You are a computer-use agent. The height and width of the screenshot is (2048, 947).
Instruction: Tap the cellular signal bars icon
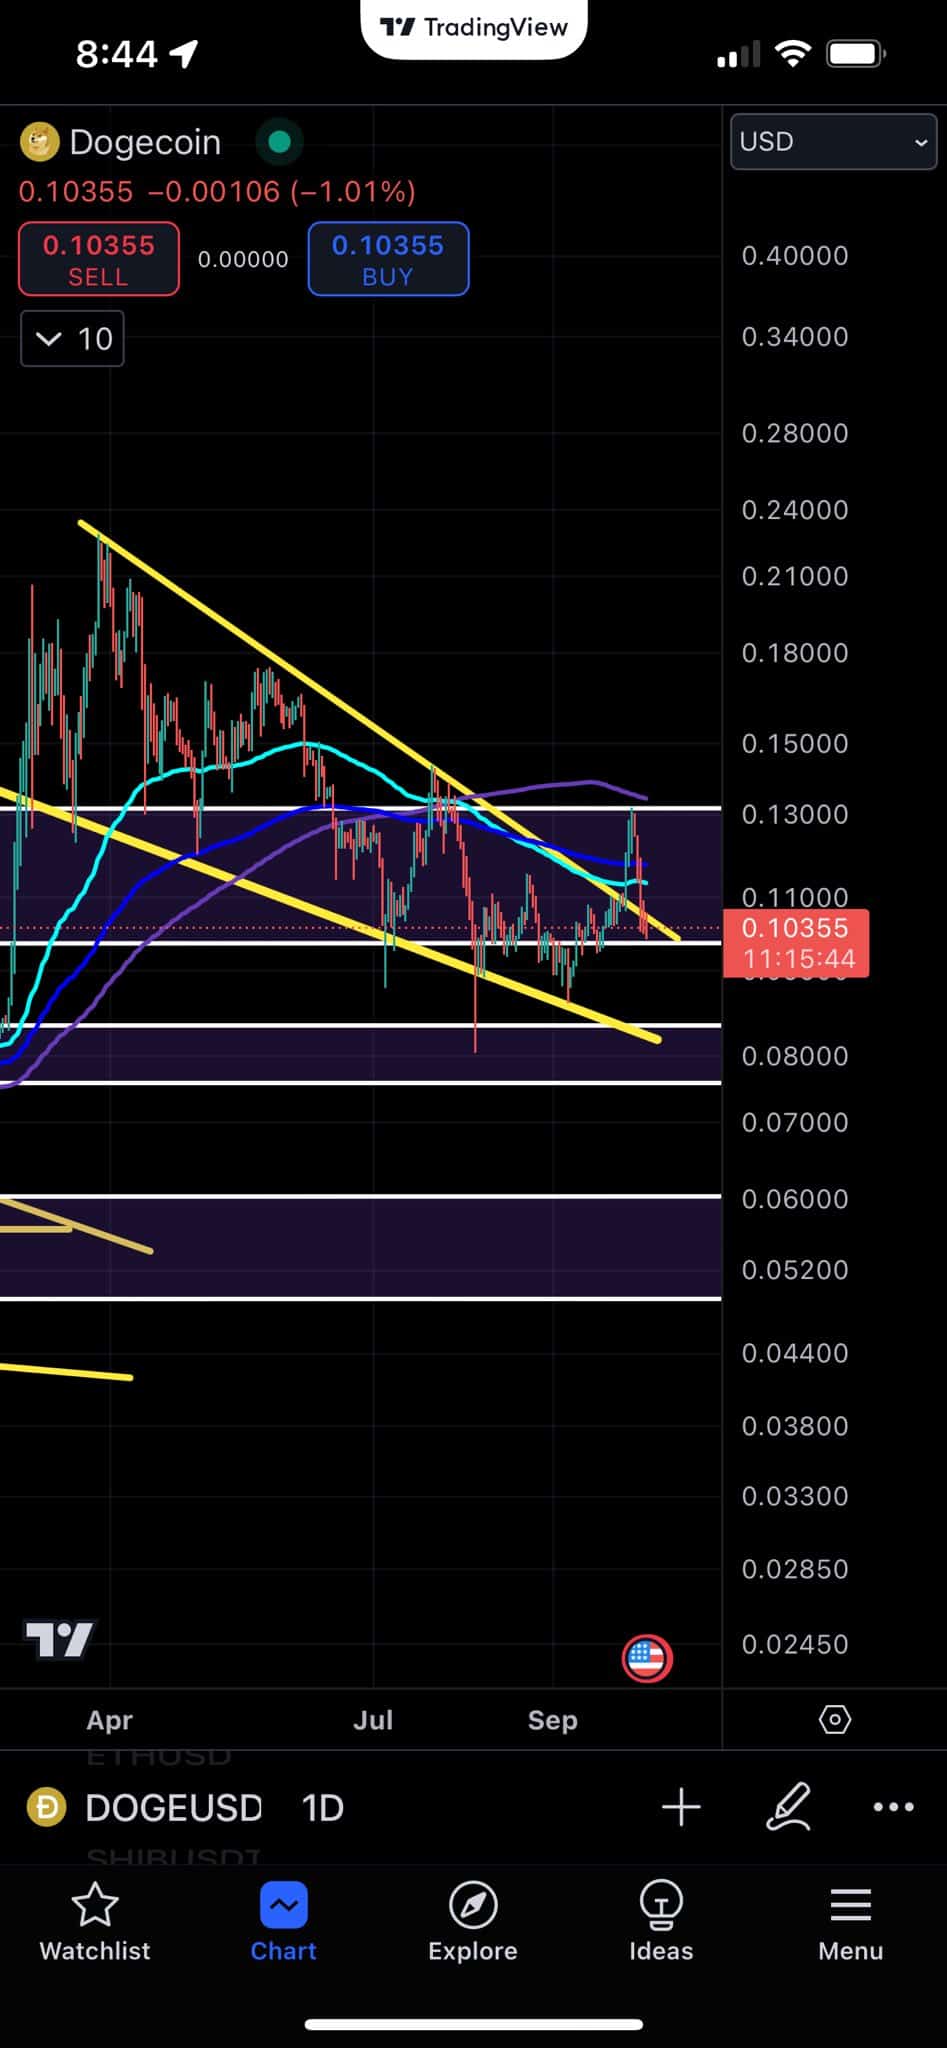click(x=739, y=56)
